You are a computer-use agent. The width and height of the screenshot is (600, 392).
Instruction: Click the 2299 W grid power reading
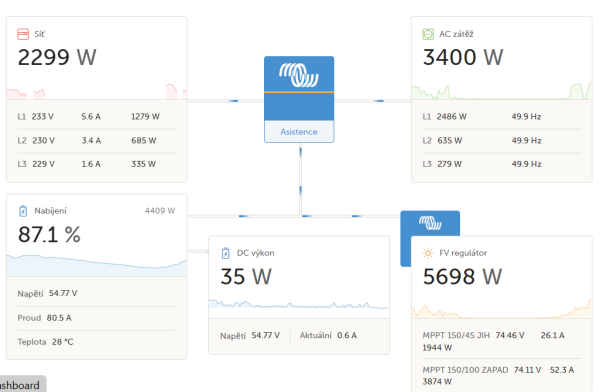(x=57, y=57)
